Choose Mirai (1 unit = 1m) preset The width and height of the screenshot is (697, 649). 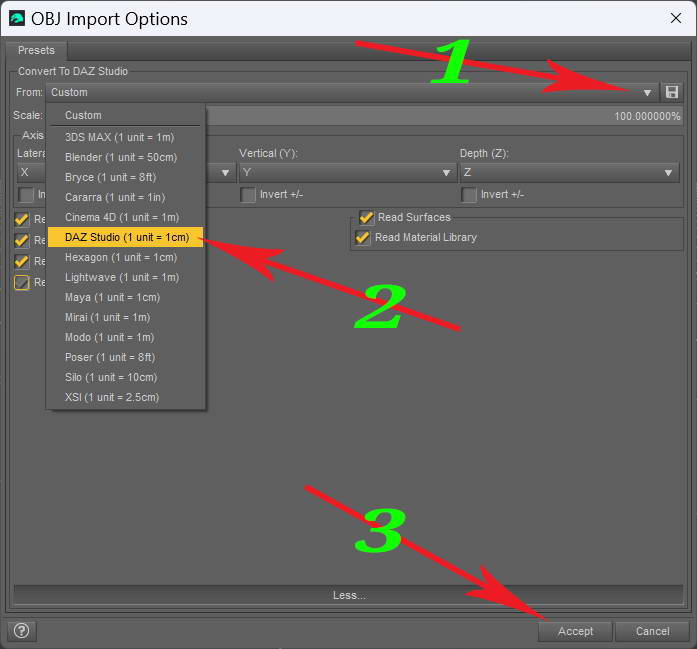pos(126,317)
